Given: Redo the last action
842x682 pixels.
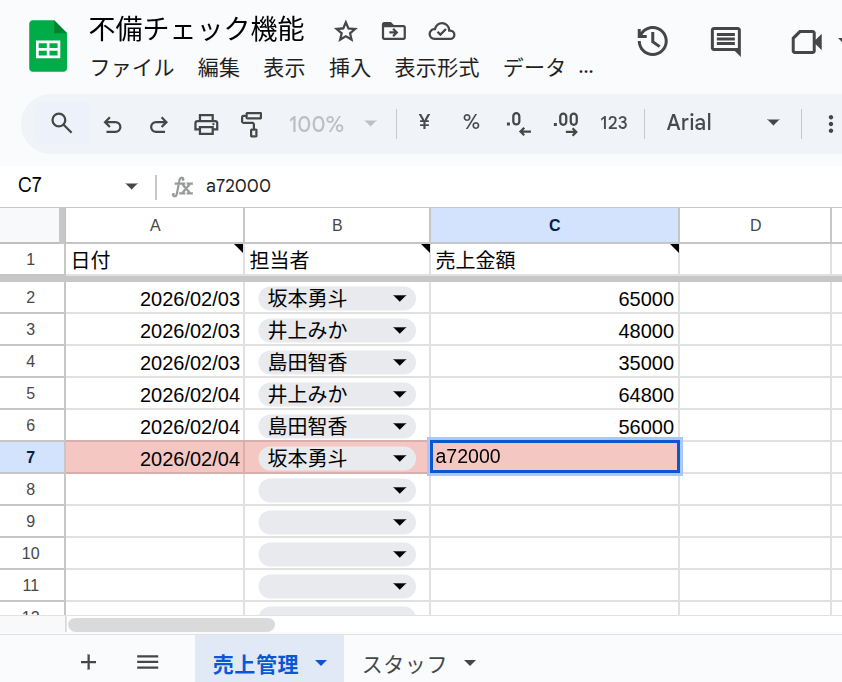Looking at the screenshot, I should pyautogui.click(x=158, y=124).
